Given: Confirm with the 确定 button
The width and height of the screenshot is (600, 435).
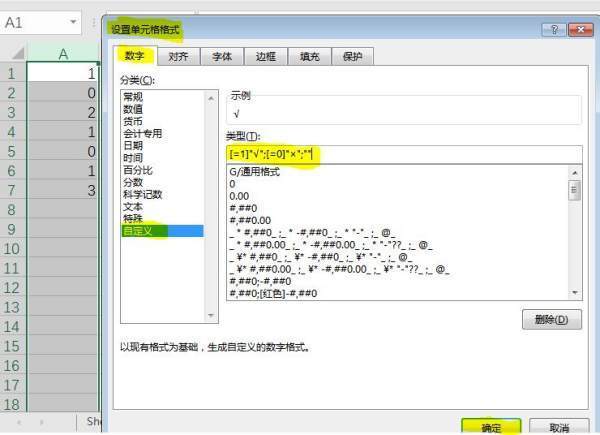Looking at the screenshot, I should point(491,427).
